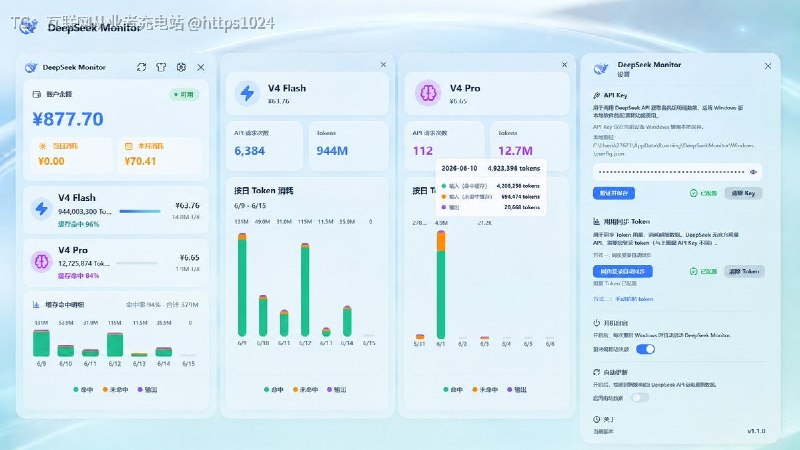Click the V4 Flash usage progress bar
The width and height of the screenshot is (800, 450).
139,211
